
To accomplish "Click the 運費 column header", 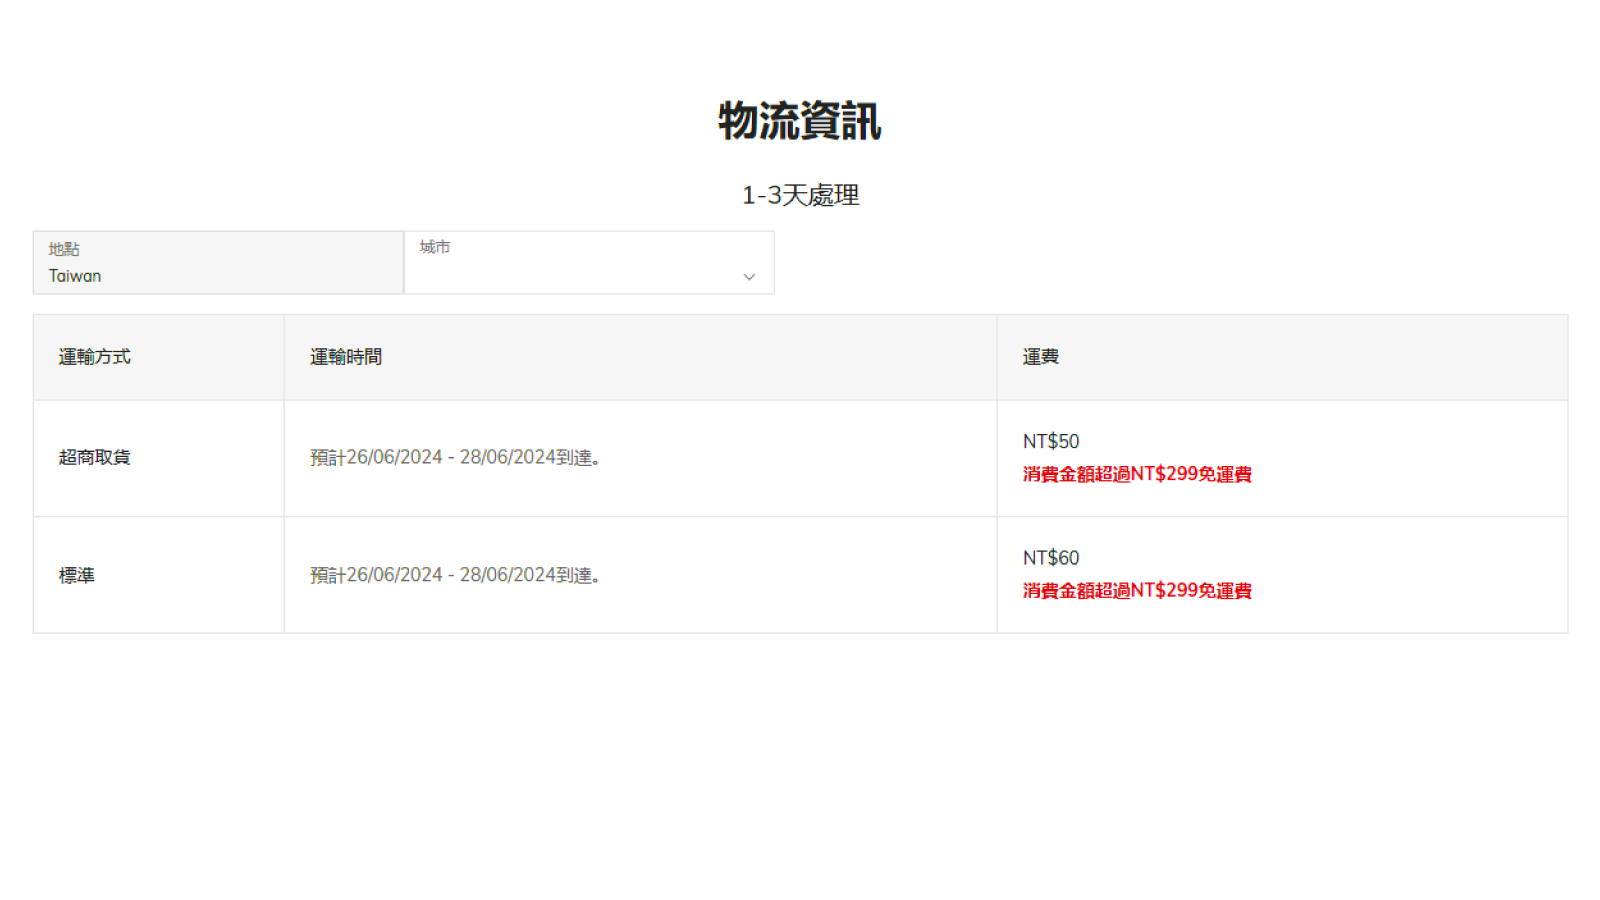I will point(1041,357).
